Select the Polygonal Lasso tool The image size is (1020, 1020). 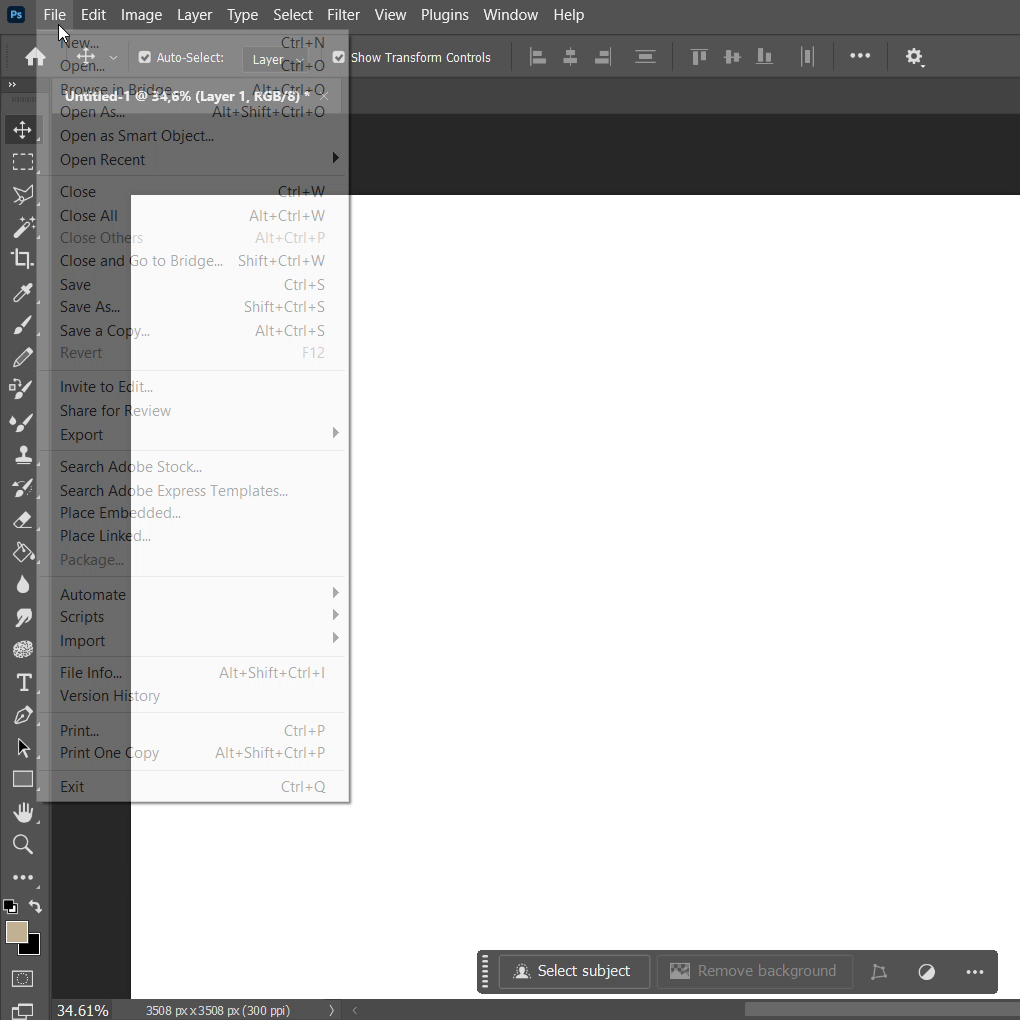pyautogui.click(x=23, y=194)
